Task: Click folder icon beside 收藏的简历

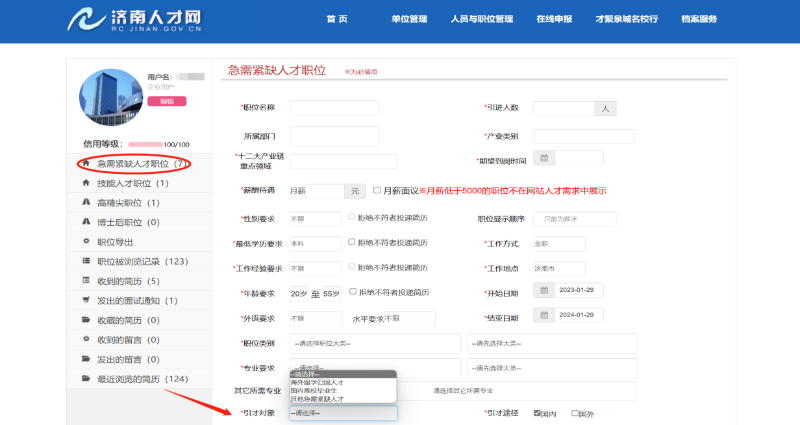Action: point(86,320)
